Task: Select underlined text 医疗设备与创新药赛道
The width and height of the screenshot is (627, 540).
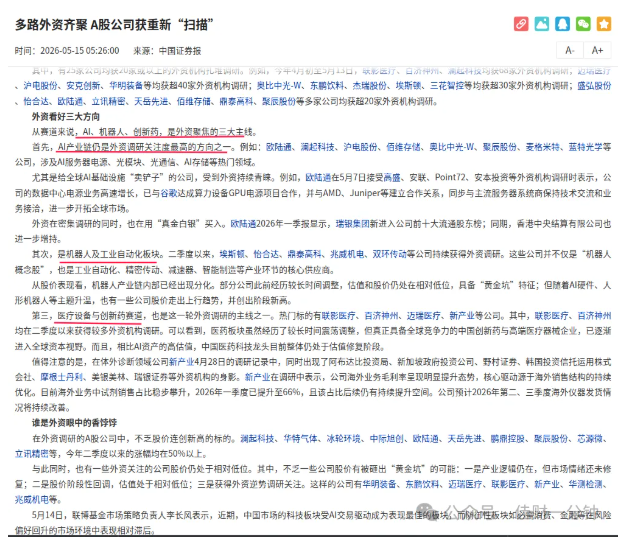Action: pos(100,316)
